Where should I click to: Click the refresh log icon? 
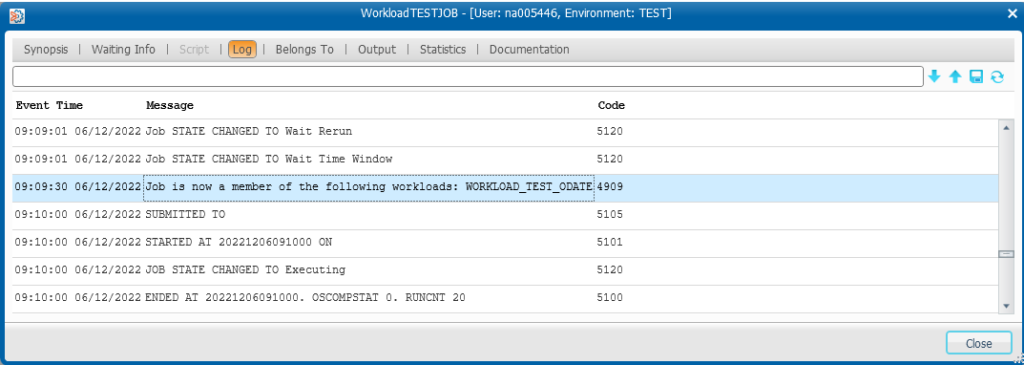point(997,76)
